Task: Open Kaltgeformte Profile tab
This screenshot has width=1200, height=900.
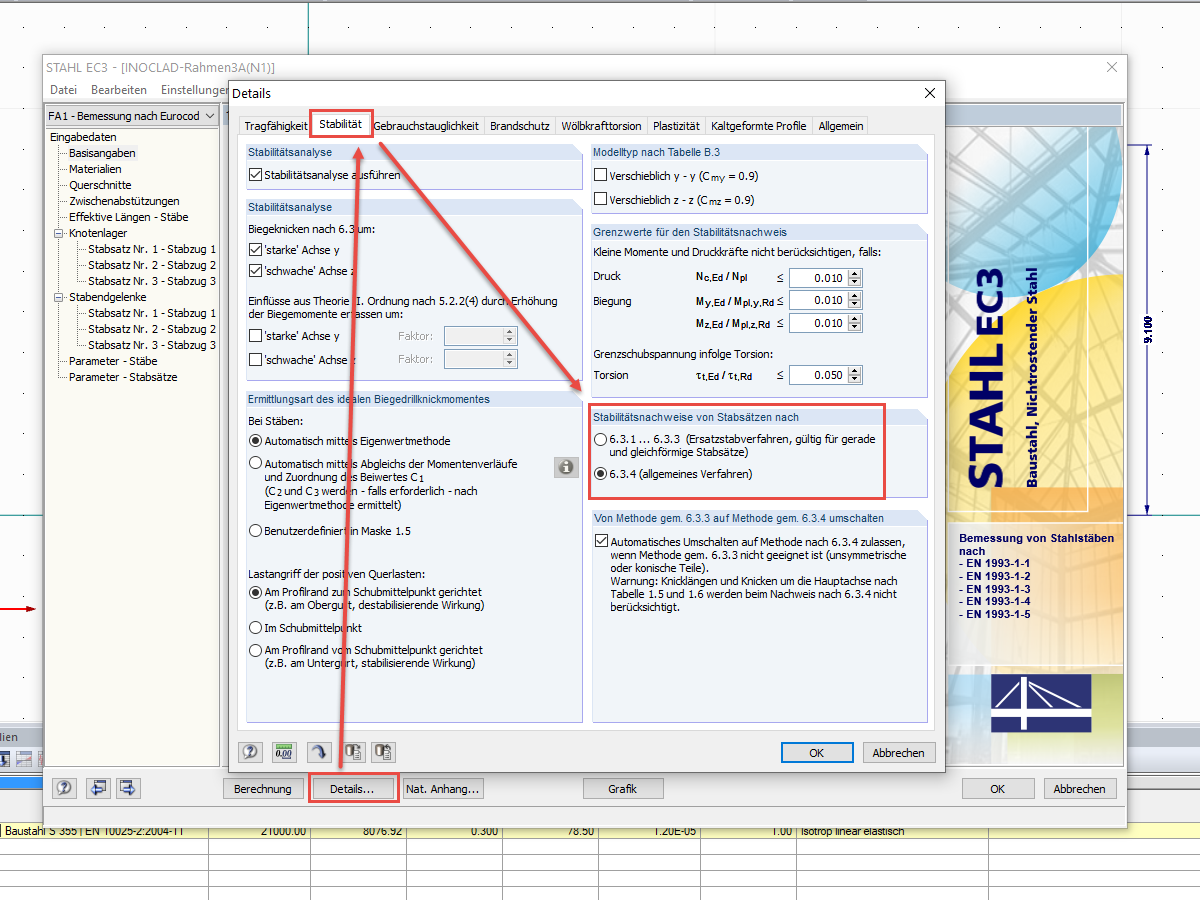Action: [758, 126]
